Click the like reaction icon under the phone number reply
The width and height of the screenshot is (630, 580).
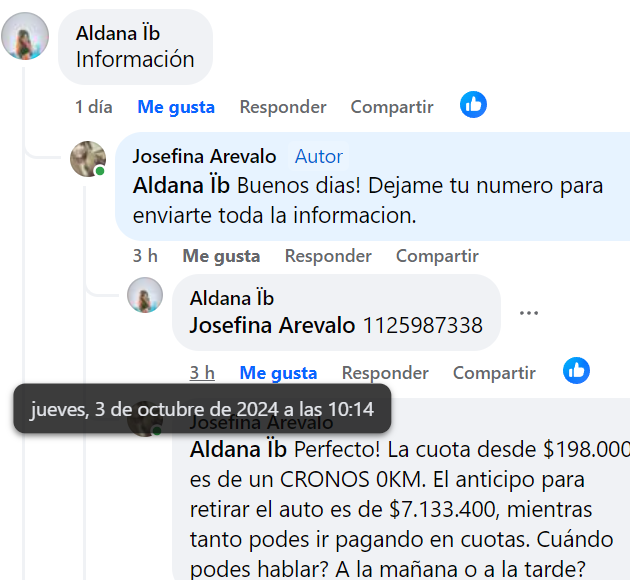click(576, 370)
